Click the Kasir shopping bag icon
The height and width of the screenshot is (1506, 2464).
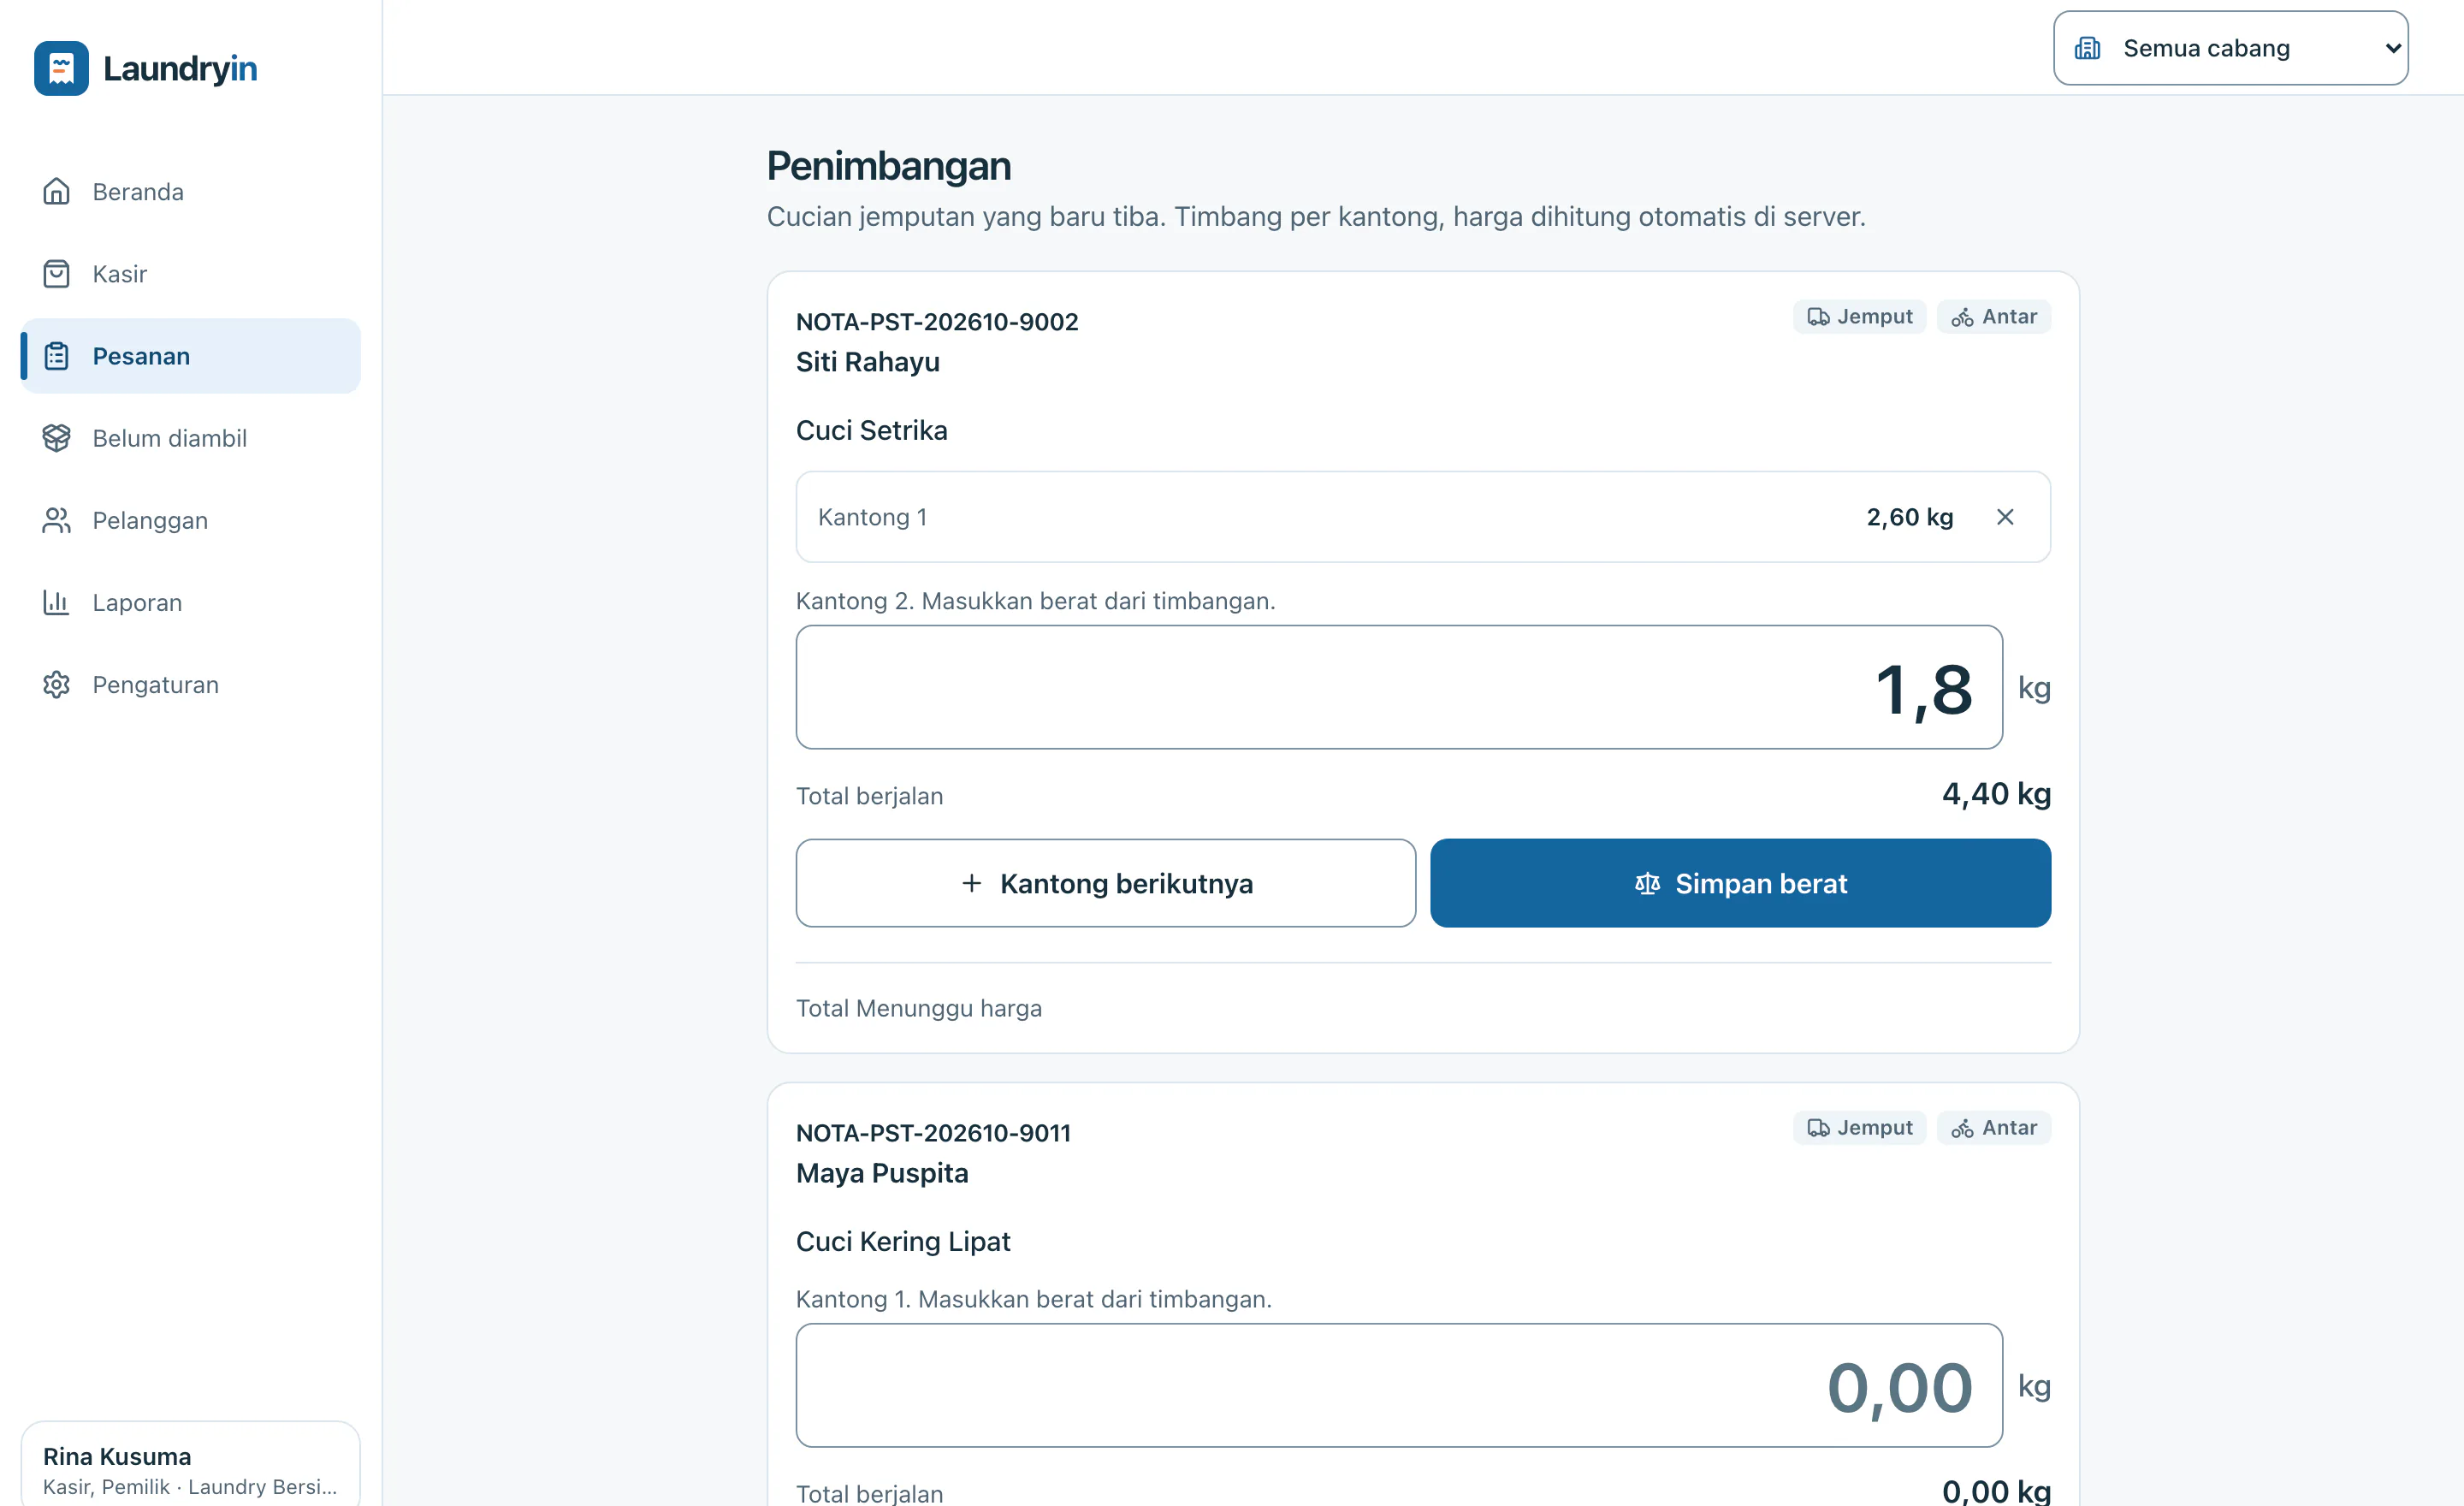pyautogui.click(x=56, y=273)
